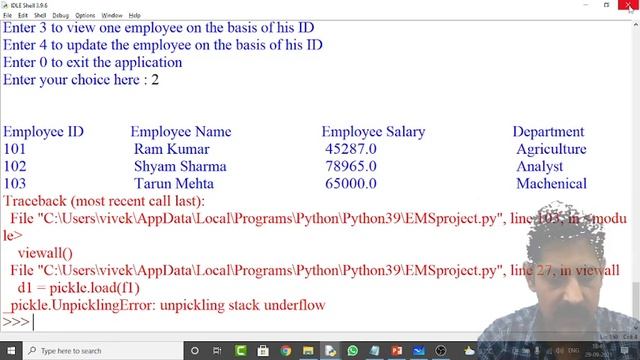Click the scrollbar up arrow in the shell
The height and width of the screenshot is (360, 640).
point(636,25)
